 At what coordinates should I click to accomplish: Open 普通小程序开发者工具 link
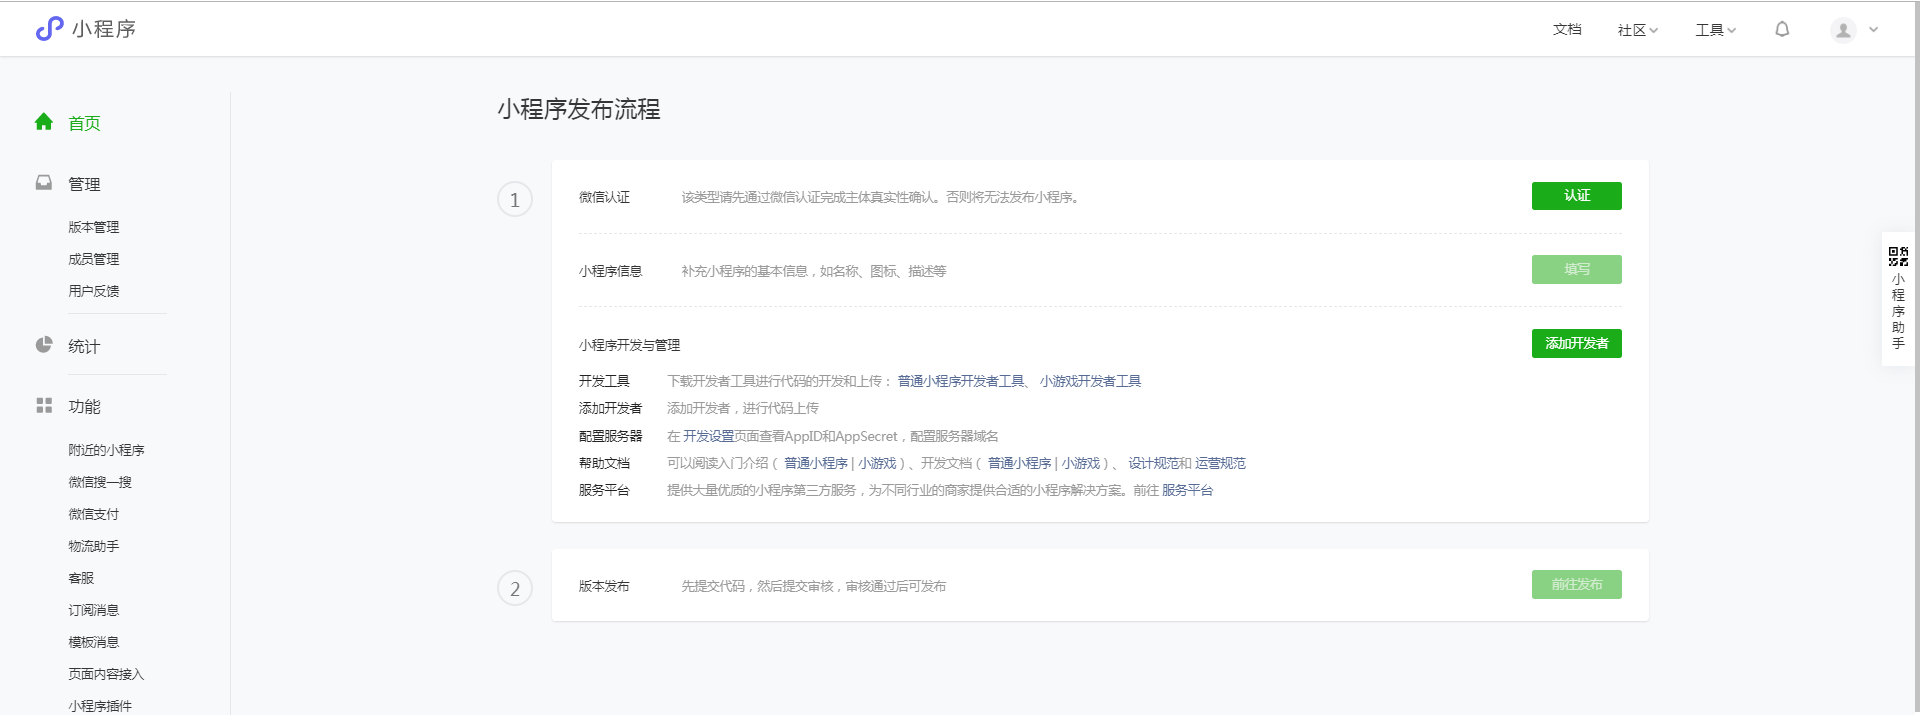961,381
